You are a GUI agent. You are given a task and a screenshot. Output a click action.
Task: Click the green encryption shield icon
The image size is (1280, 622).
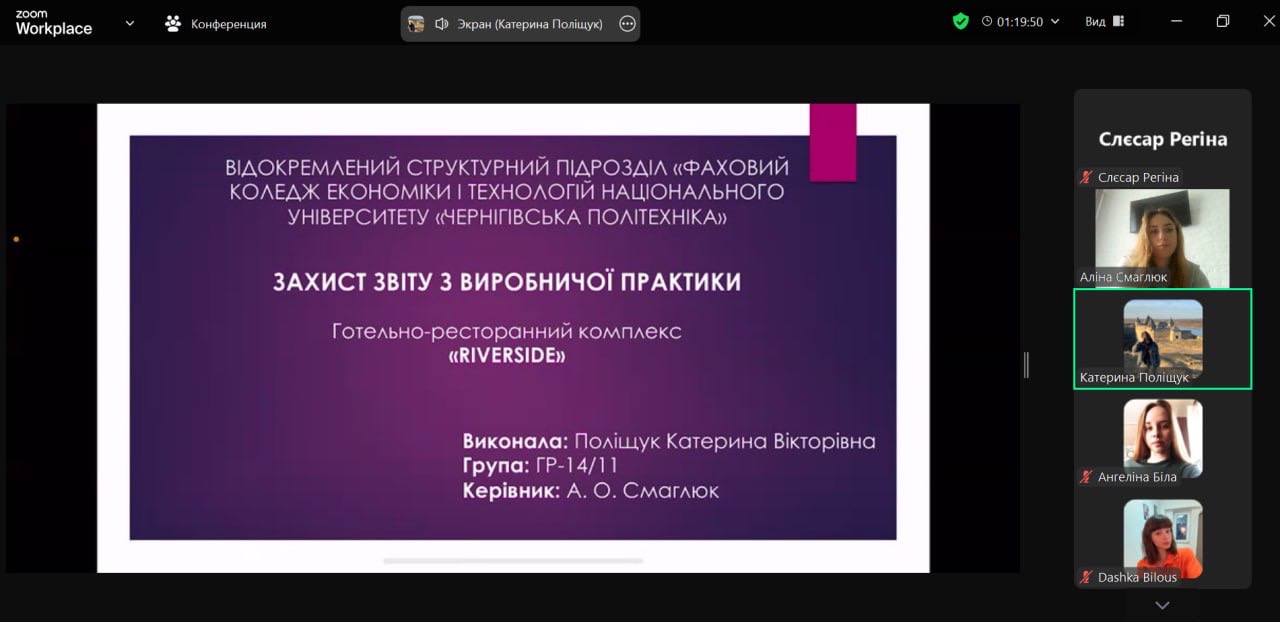[961, 21]
